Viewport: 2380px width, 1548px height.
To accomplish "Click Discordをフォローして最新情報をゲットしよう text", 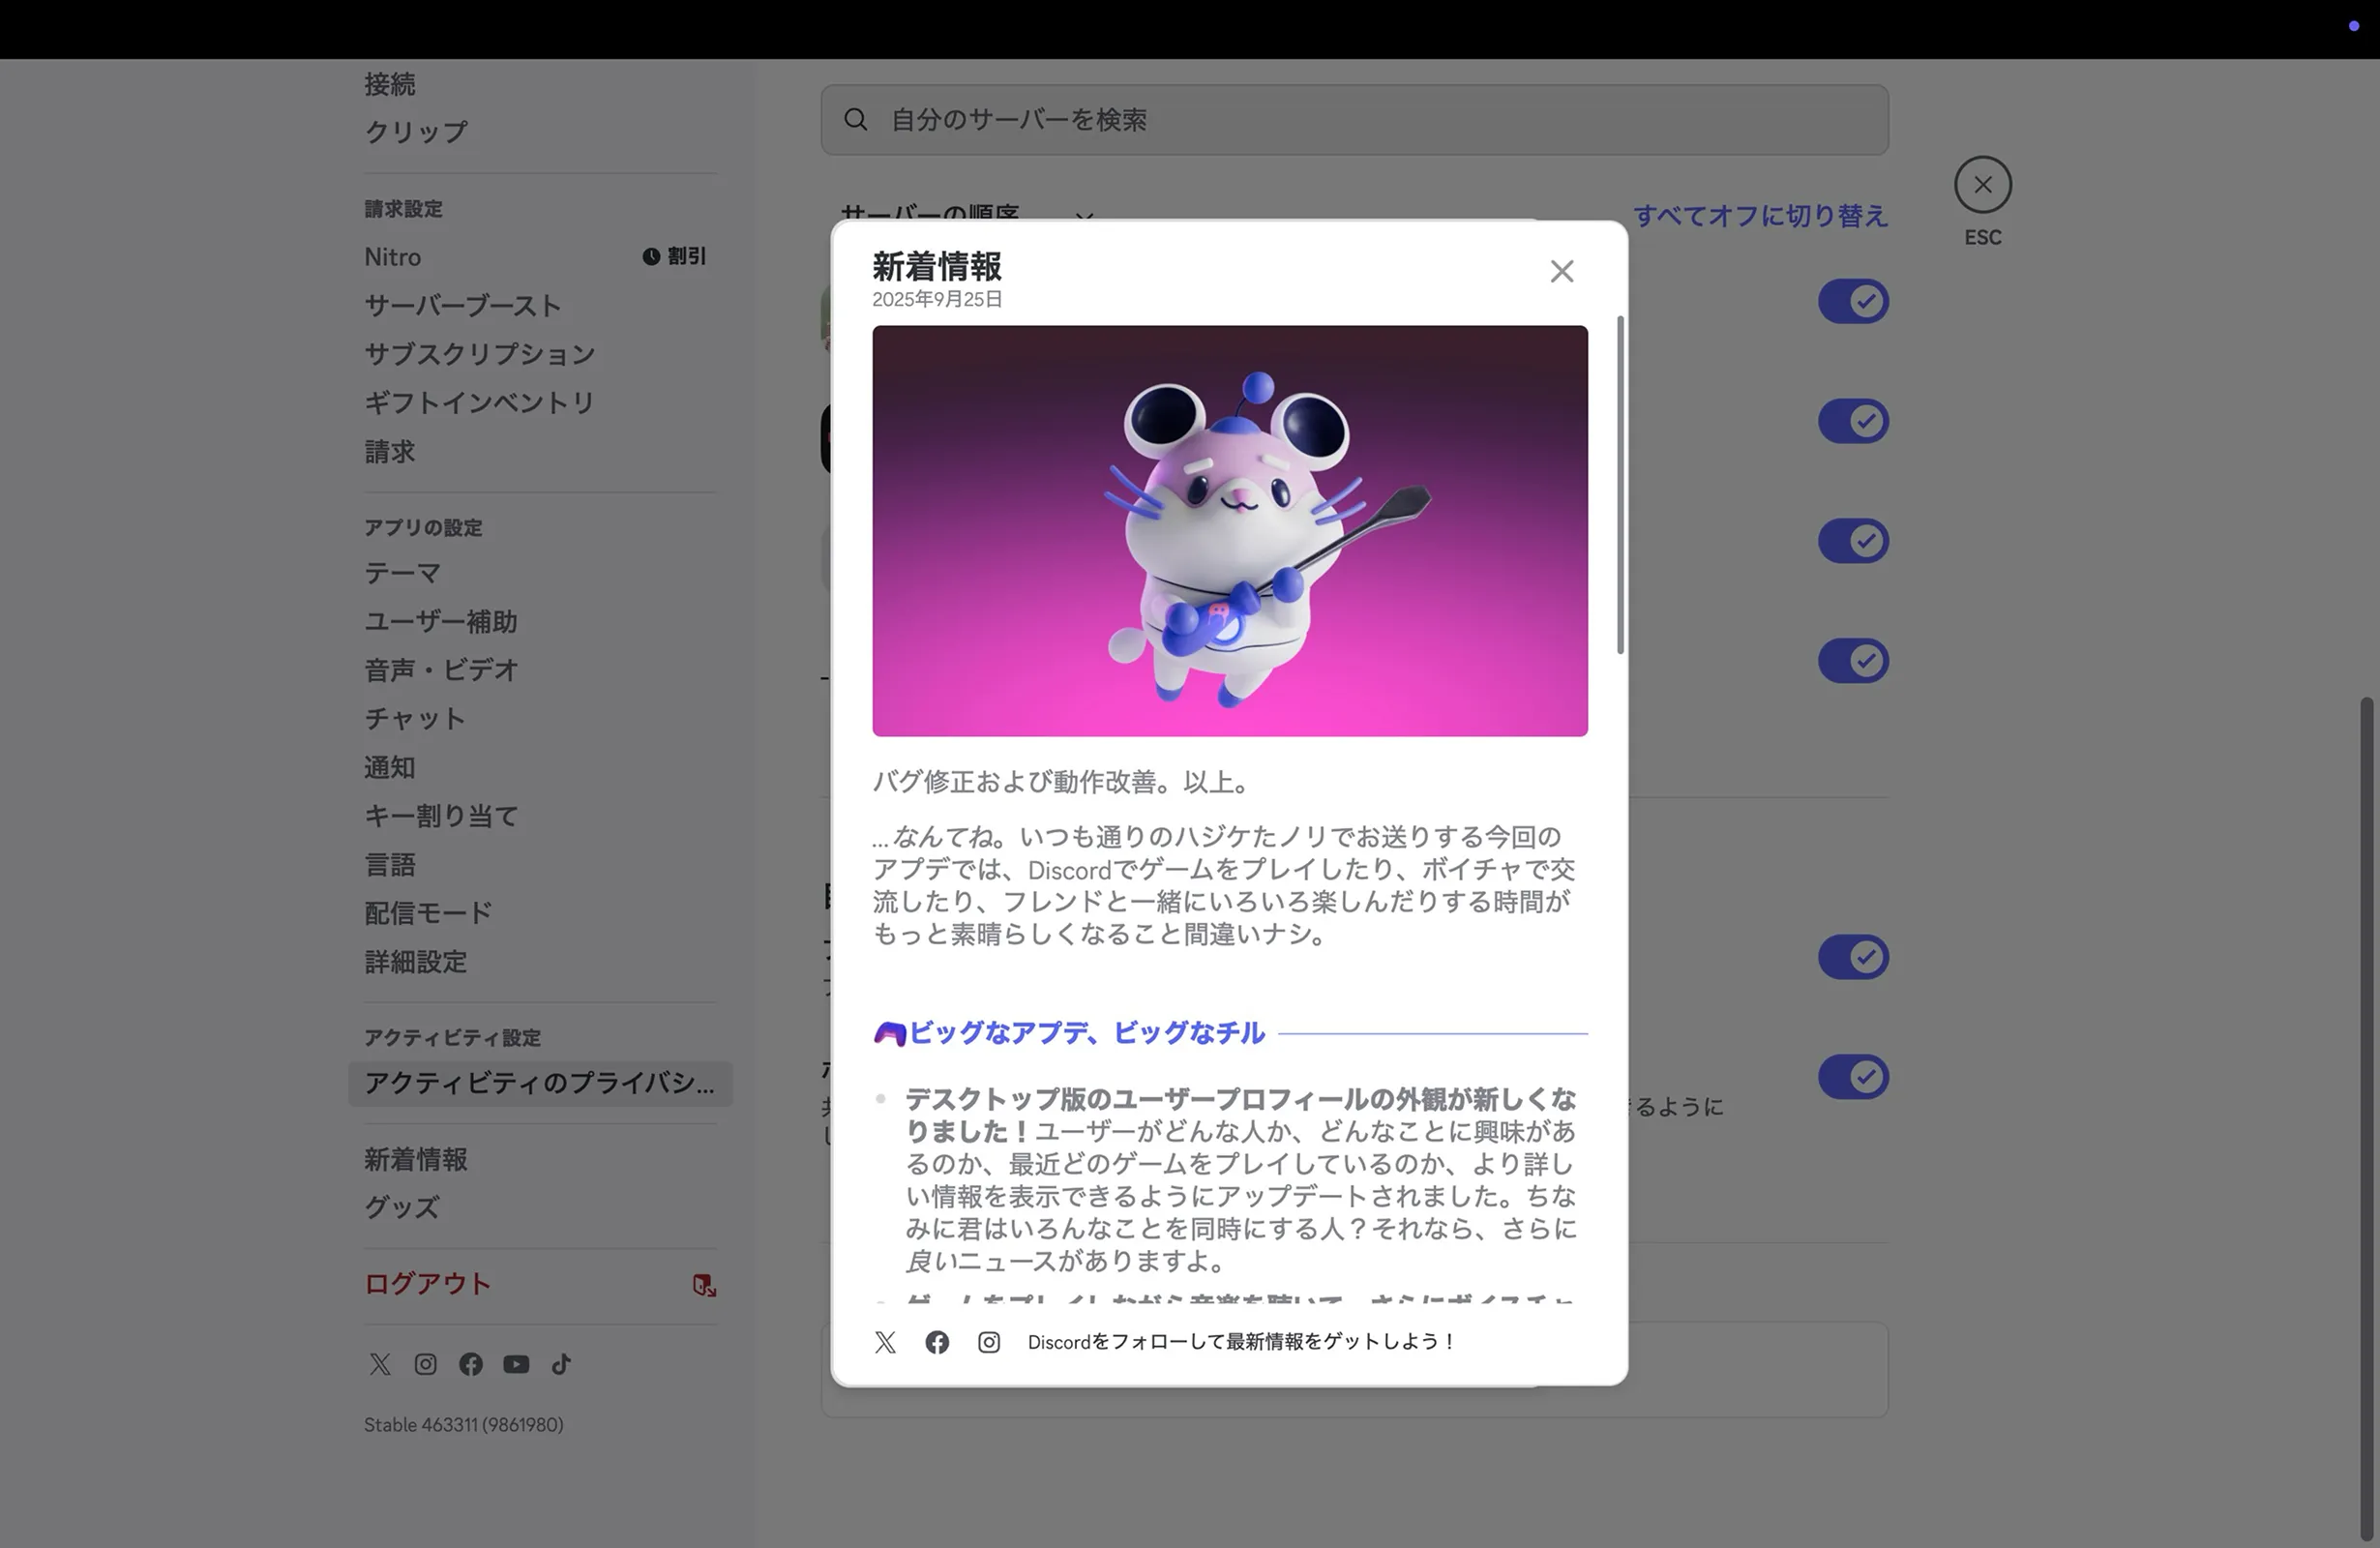I will [1242, 1342].
